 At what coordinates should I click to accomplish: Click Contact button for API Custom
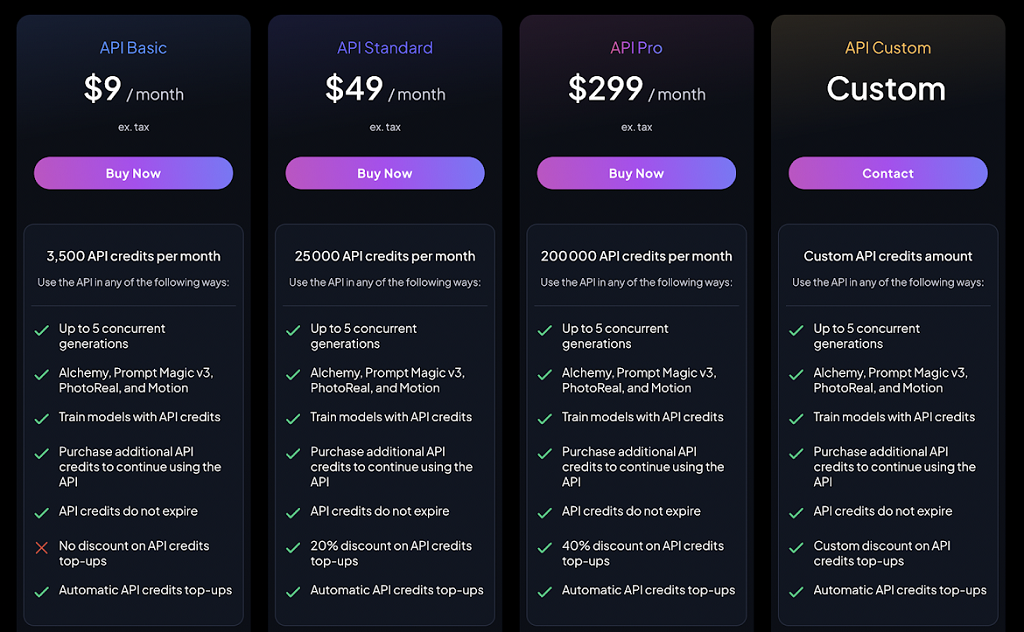pyautogui.click(x=887, y=173)
